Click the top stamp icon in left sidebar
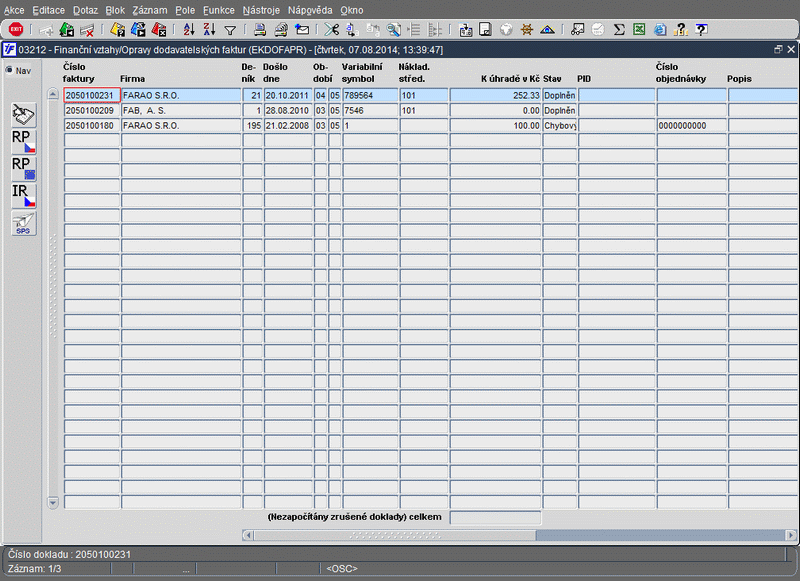This screenshot has width=800, height=581. click(23, 115)
